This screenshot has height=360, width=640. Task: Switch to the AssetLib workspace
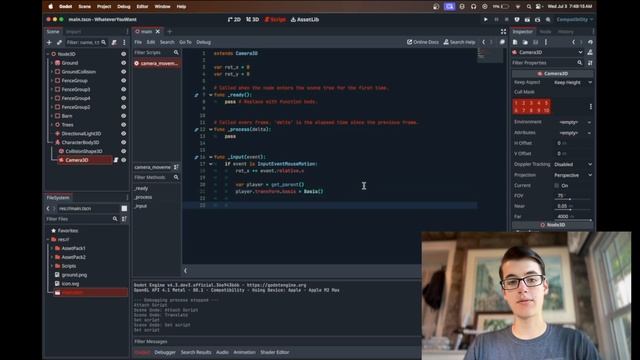(x=305, y=19)
